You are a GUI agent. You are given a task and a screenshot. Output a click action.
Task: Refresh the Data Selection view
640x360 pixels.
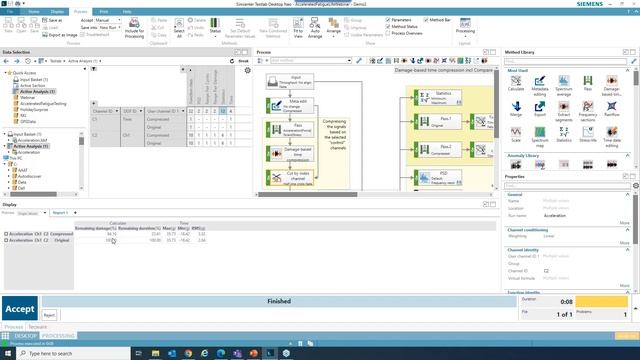pos(232,61)
